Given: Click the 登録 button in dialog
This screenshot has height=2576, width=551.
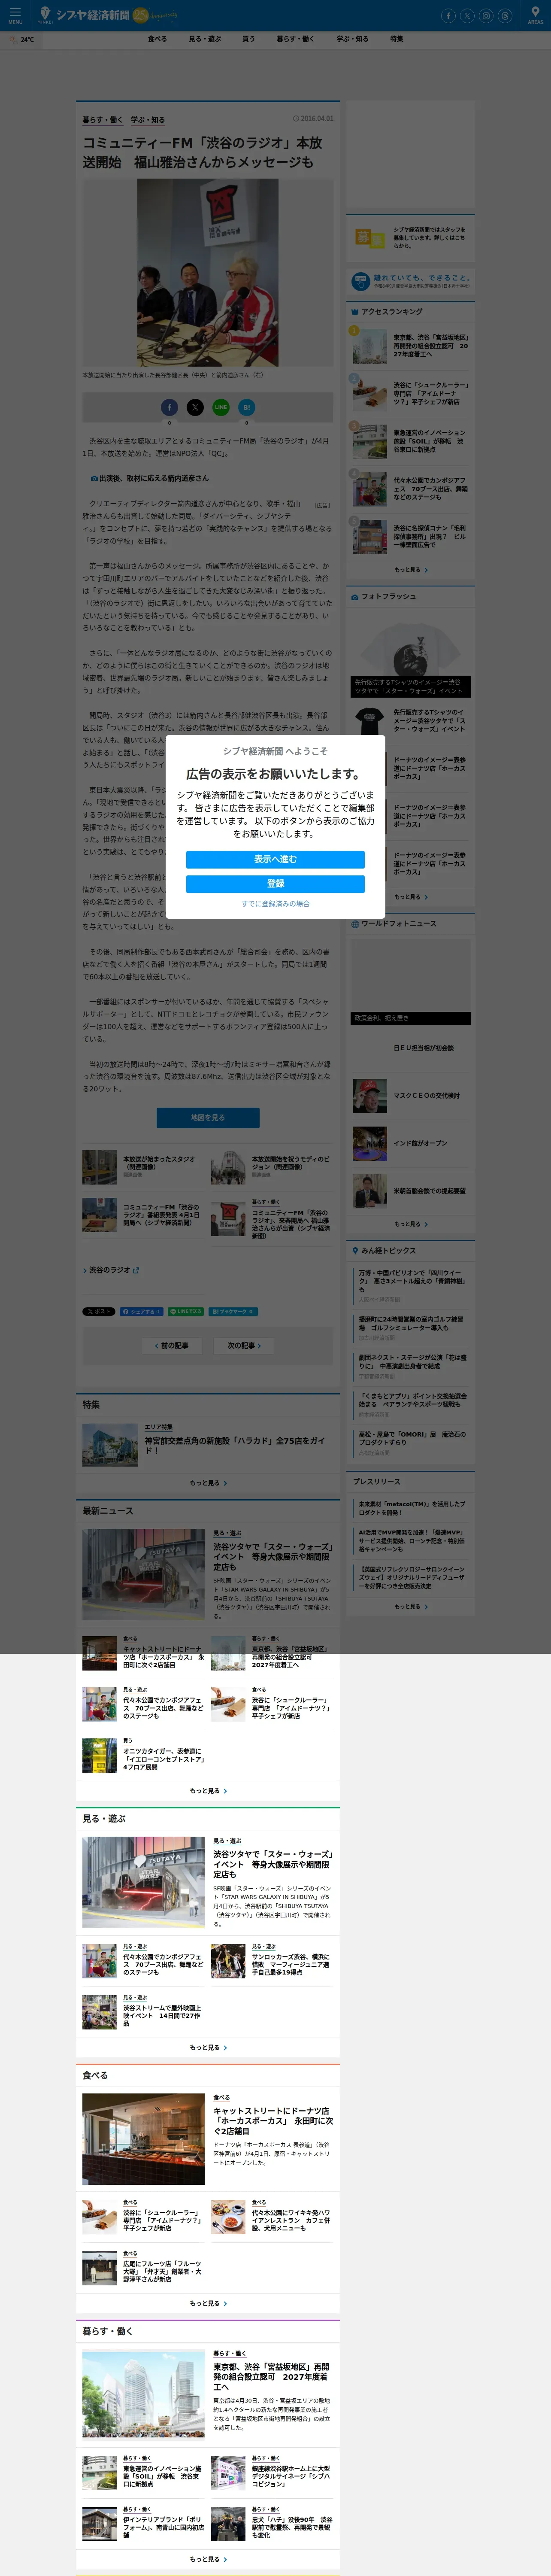Looking at the screenshot, I should [x=275, y=883].
